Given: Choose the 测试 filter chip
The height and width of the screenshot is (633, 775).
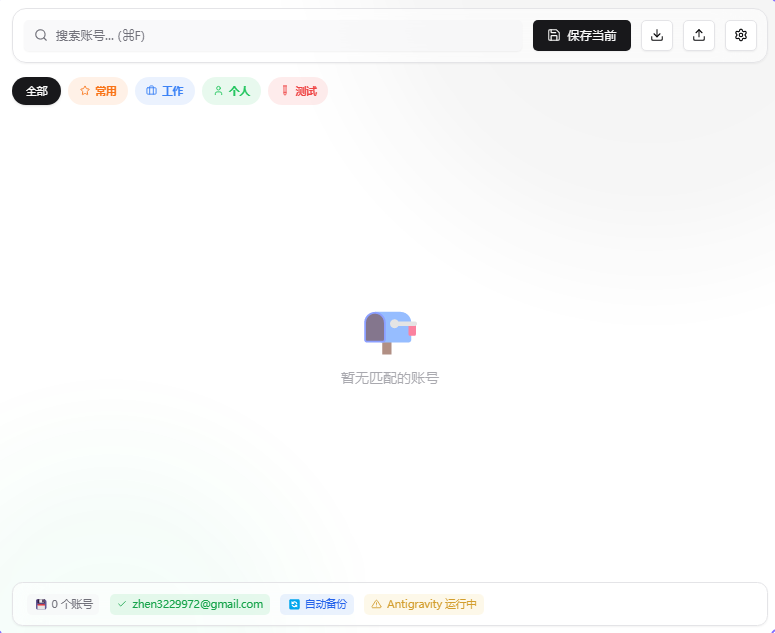Looking at the screenshot, I should (298, 91).
